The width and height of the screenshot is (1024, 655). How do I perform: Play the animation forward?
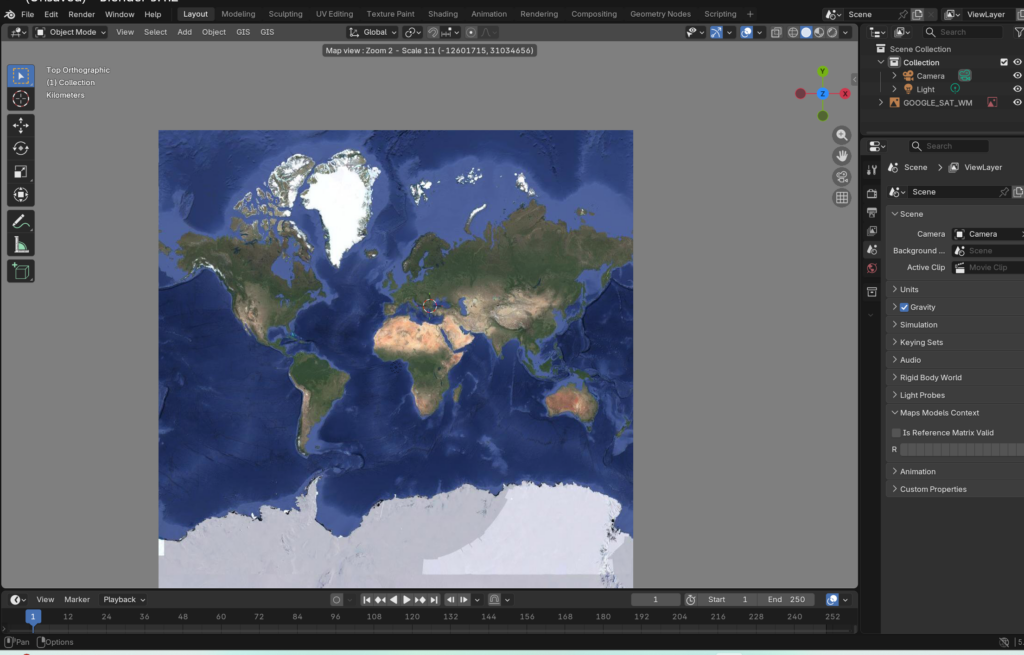[x=406, y=599]
